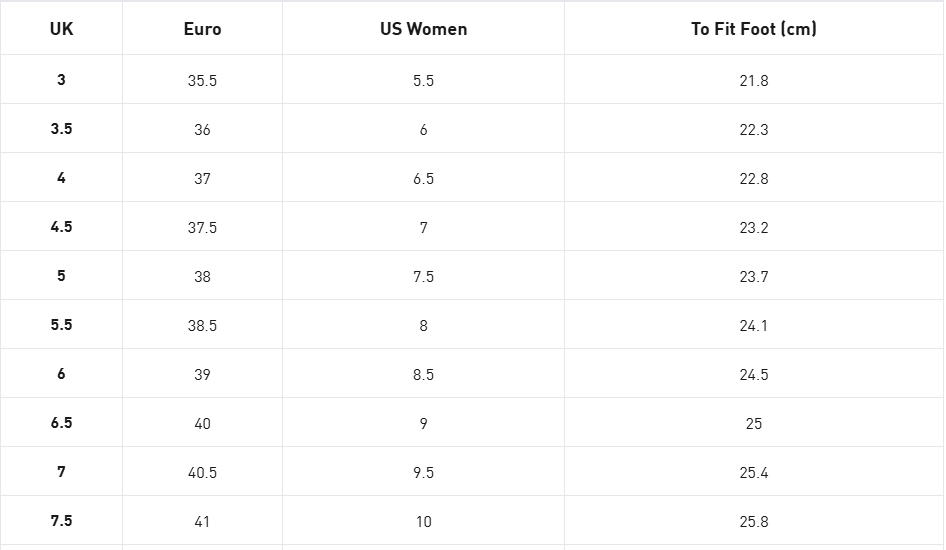Click foot length 21.8 cell
This screenshot has width=946, height=550.
pos(754,80)
